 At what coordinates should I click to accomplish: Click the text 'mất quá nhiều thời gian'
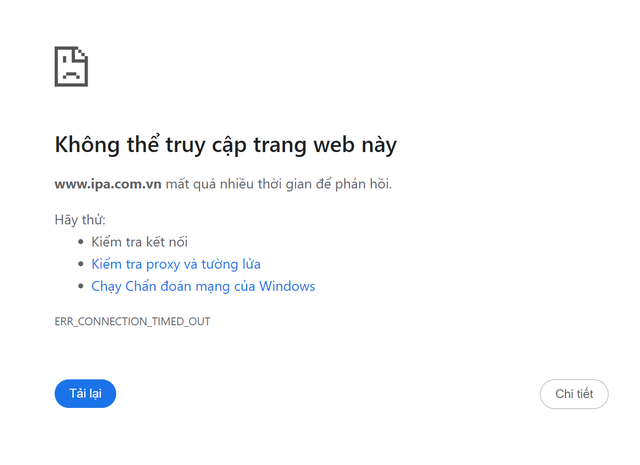(232, 184)
